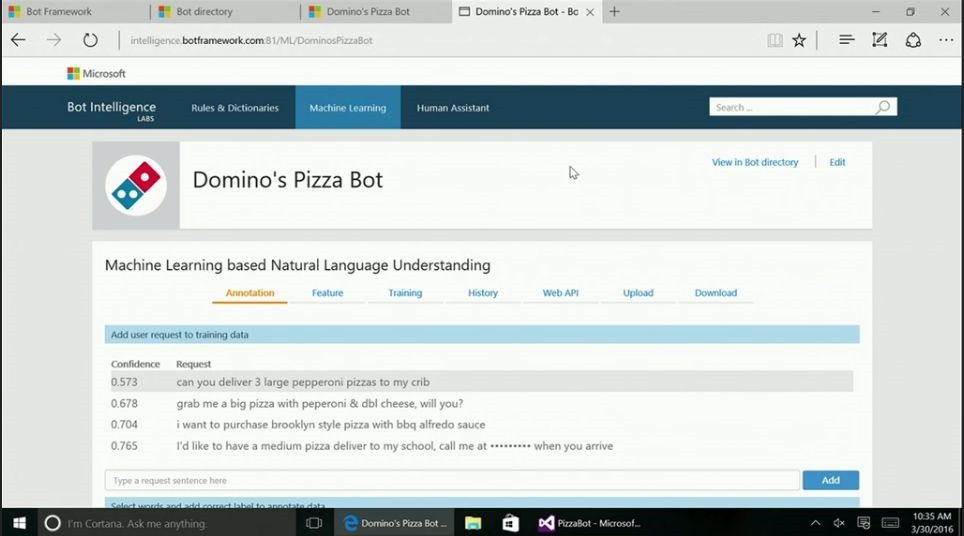This screenshot has width=964, height=536.
Task: Open browser More actions ellipsis
Action: tap(946, 41)
